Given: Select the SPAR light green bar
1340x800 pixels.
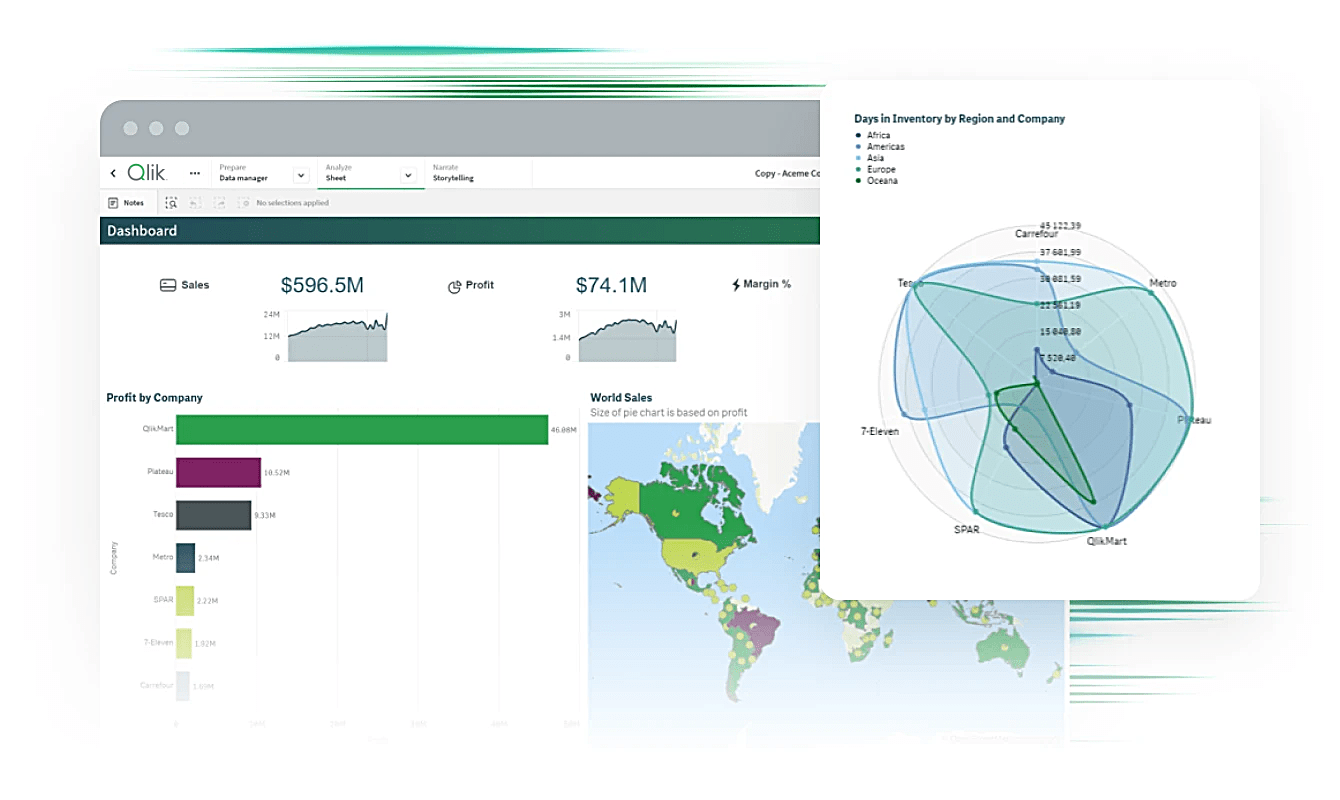Looking at the screenshot, I should pos(185,600).
